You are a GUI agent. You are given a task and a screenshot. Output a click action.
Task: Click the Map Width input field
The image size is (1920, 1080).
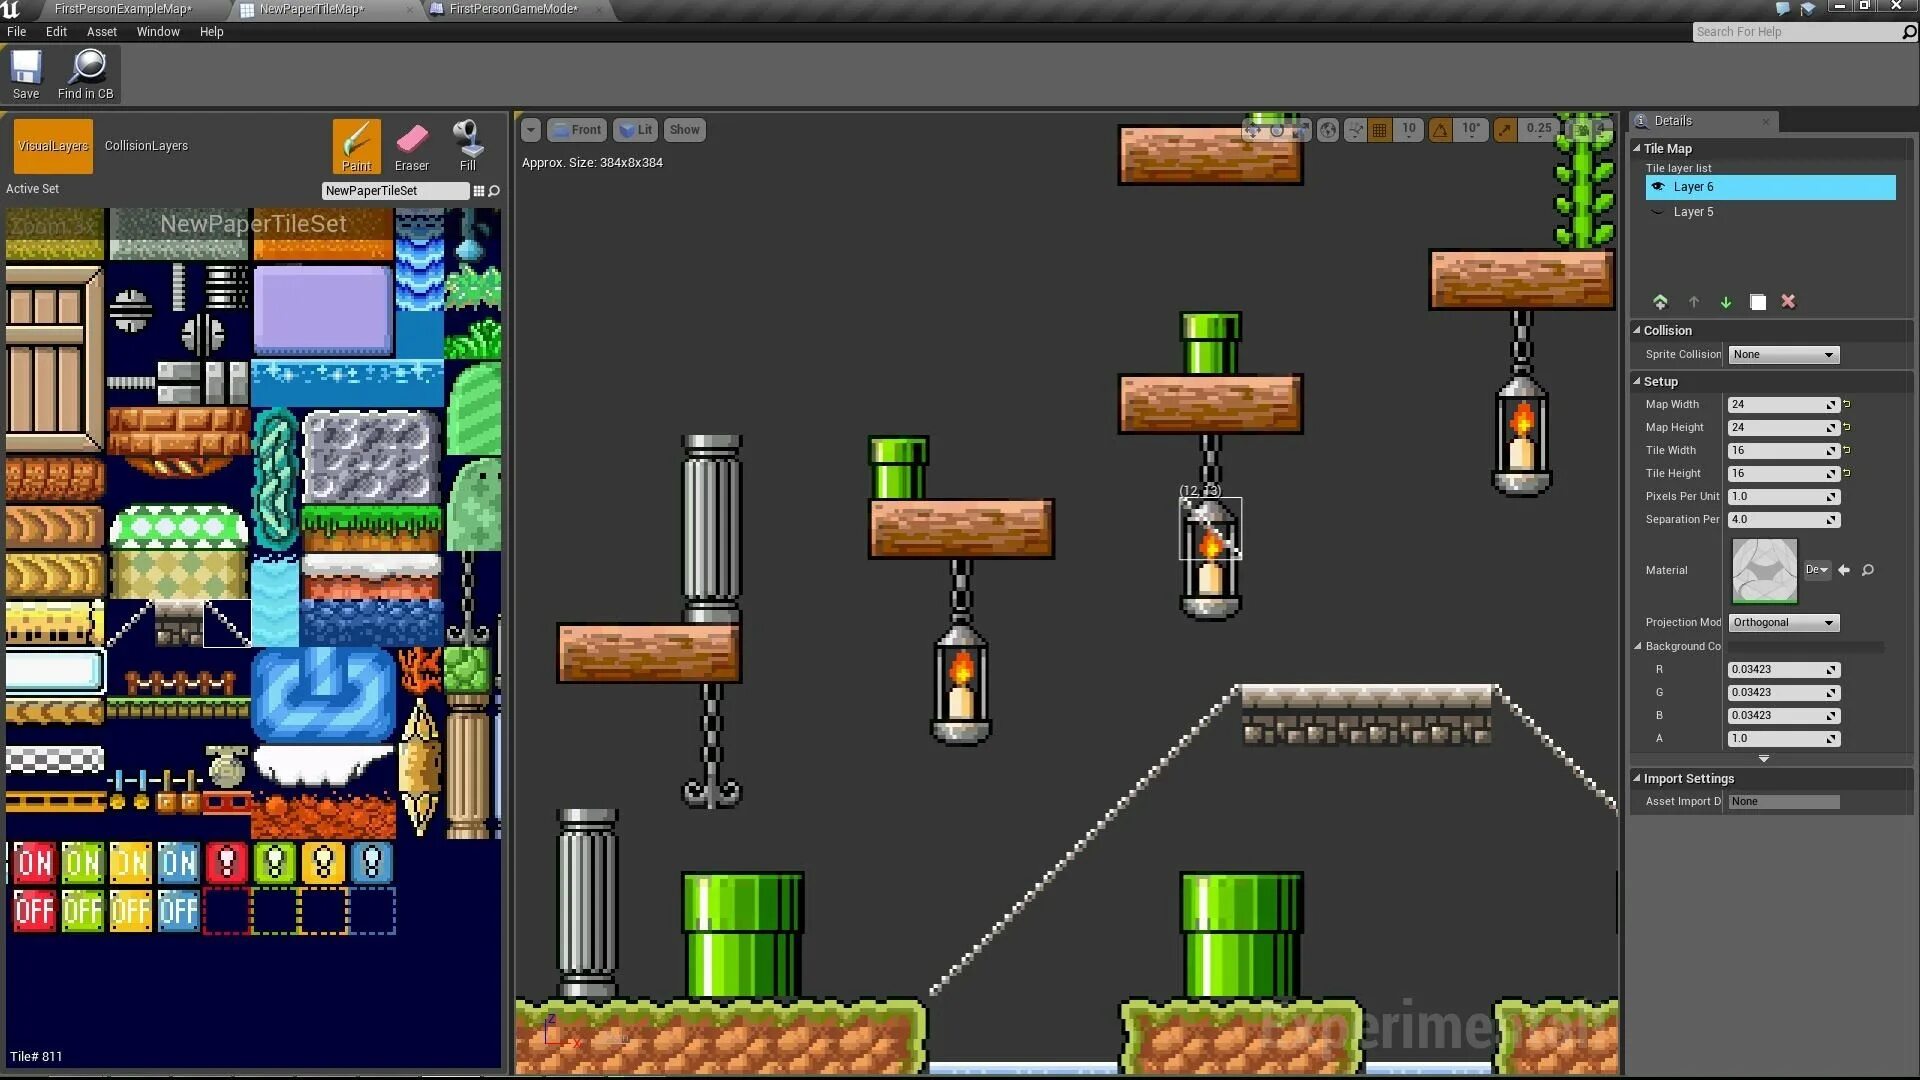tap(1775, 405)
